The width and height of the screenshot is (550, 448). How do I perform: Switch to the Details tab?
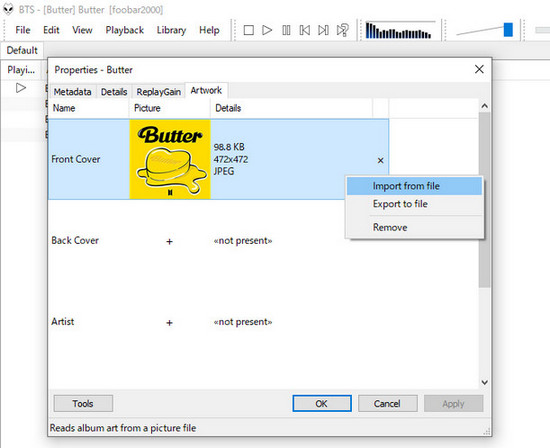114,92
